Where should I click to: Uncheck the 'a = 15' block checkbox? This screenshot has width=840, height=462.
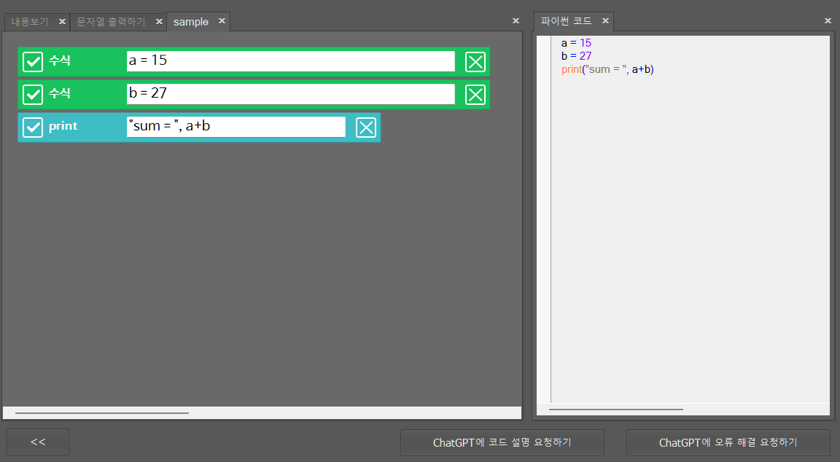(33, 62)
